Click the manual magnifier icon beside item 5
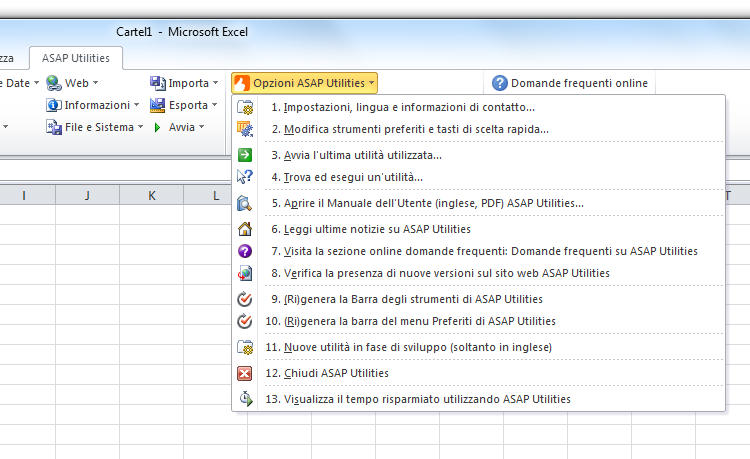The image size is (750, 459). [x=245, y=203]
